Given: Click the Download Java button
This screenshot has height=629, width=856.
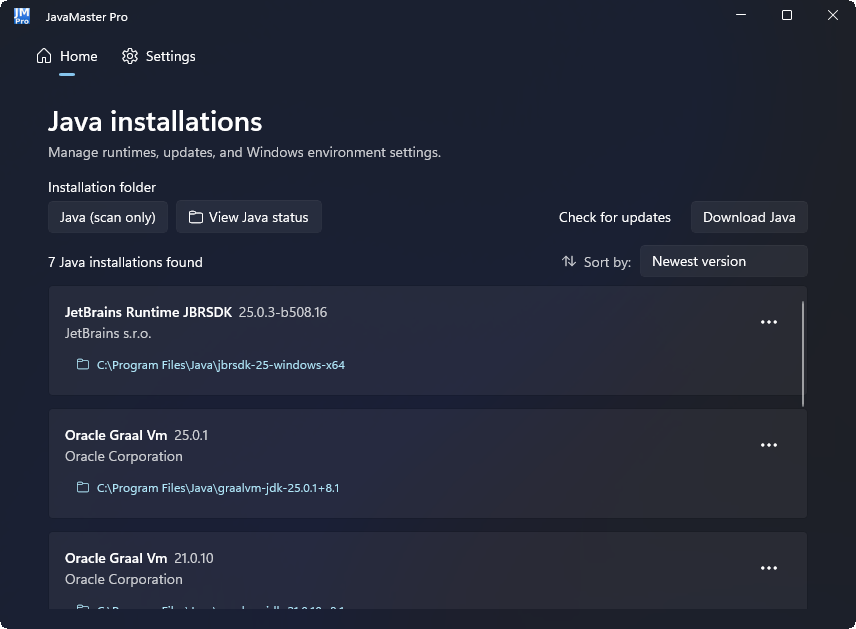Looking at the screenshot, I should (x=749, y=217).
